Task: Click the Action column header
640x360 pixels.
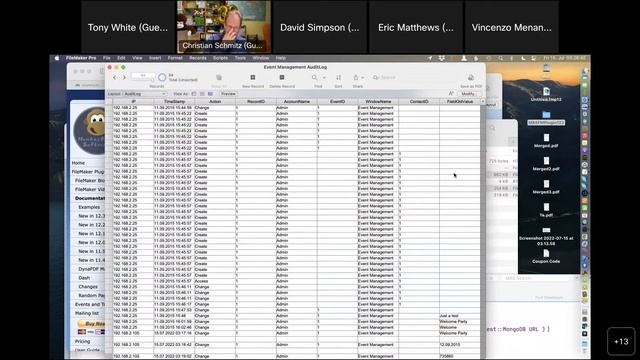Action: [215, 101]
